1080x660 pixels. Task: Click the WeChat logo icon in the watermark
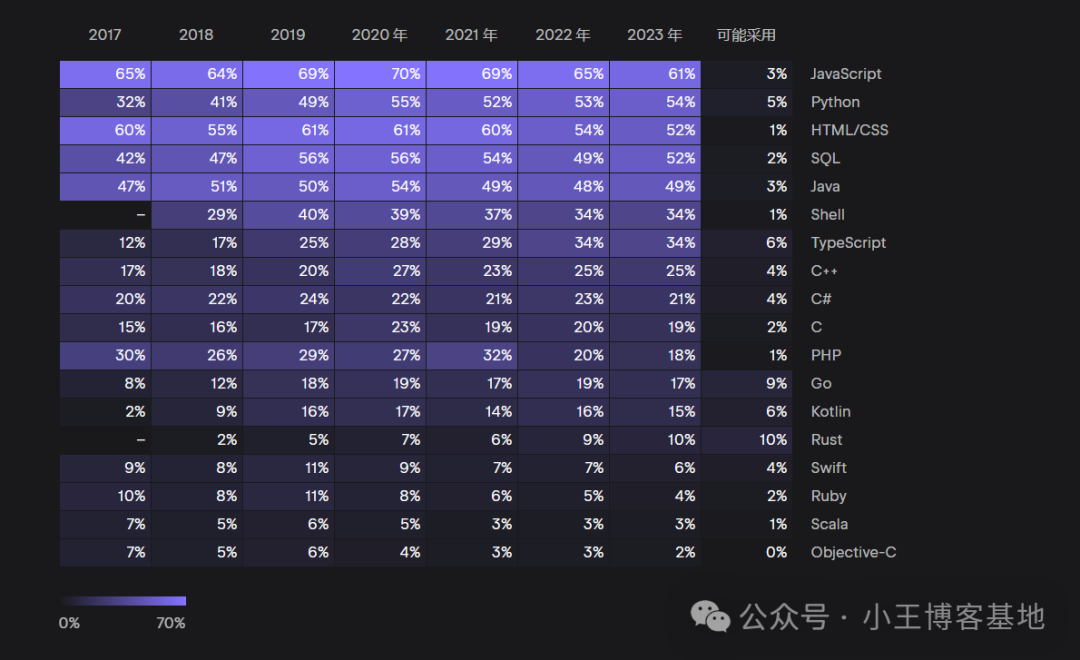click(712, 617)
